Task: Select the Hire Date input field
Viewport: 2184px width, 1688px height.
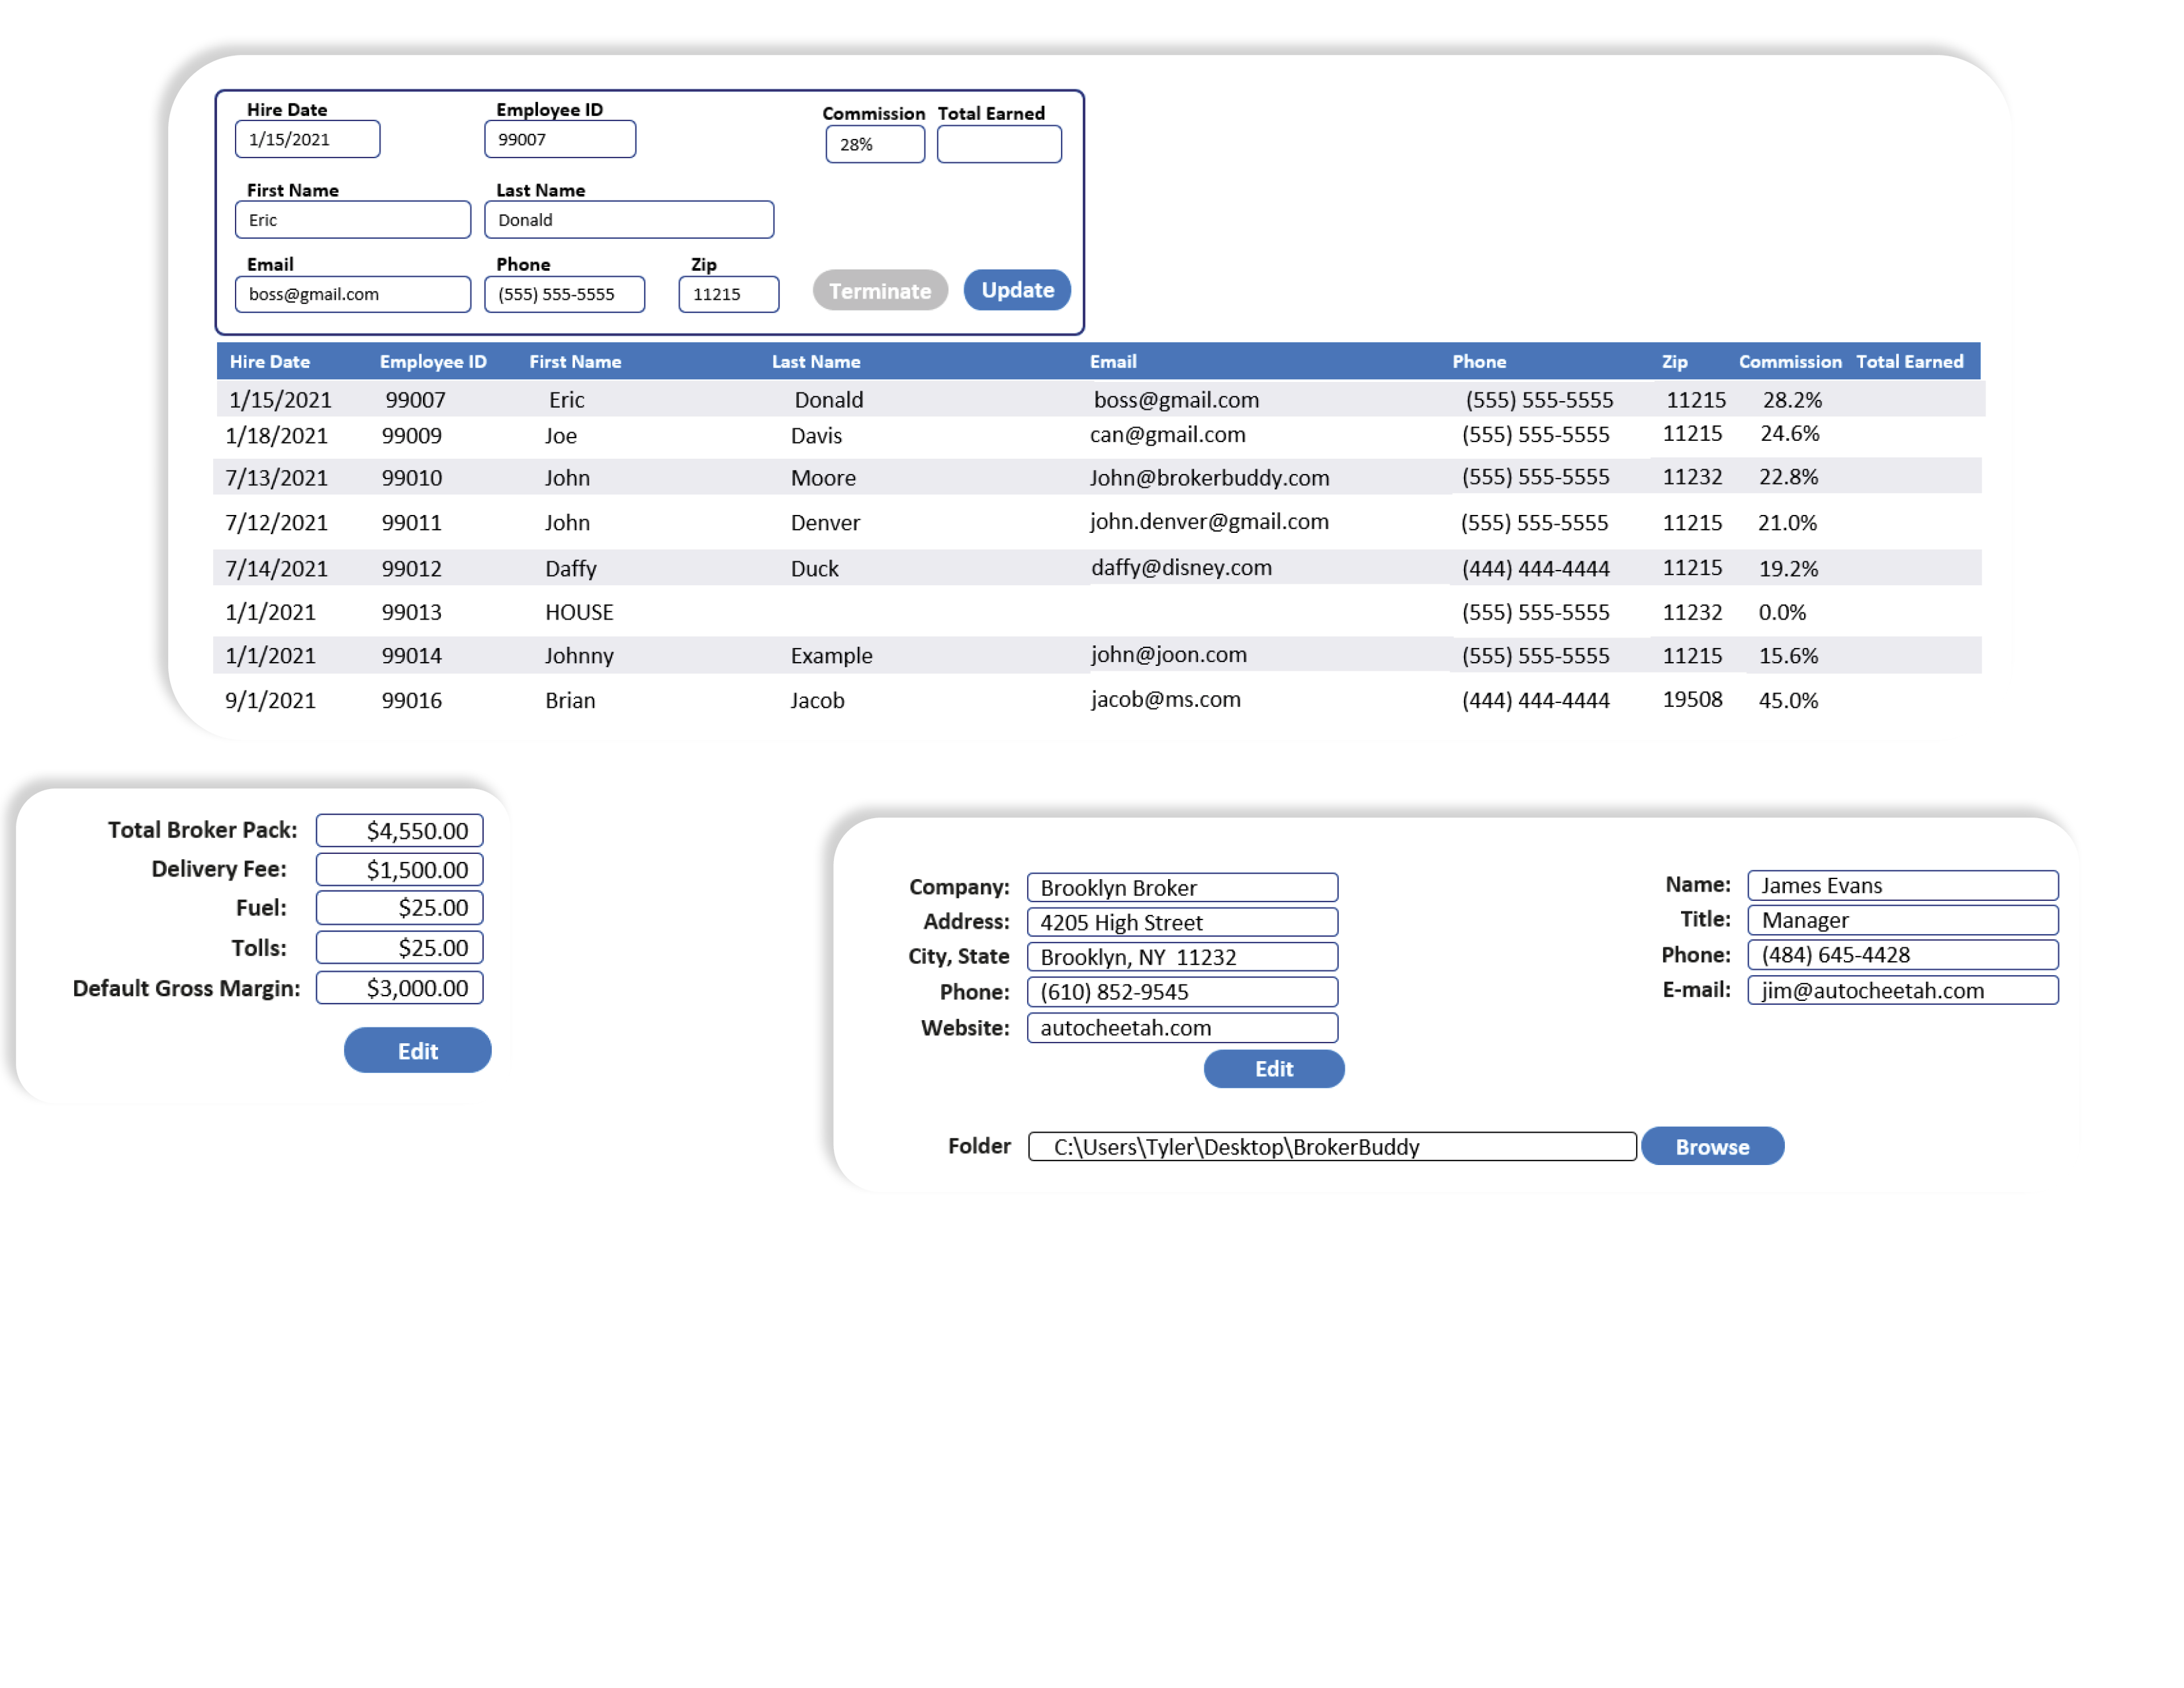Action: coord(307,139)
